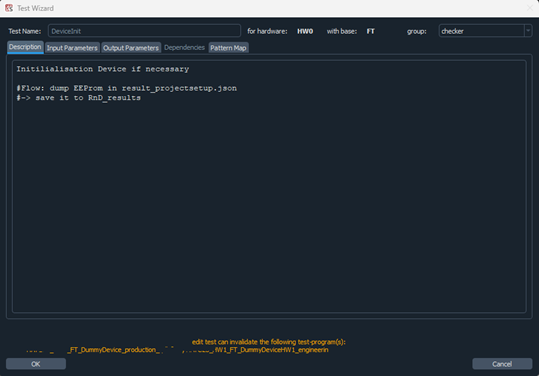Click the 'Initilialisation Device if necessary' line
Viewport: 539px width, 376px height.
(x=103, y=69)
